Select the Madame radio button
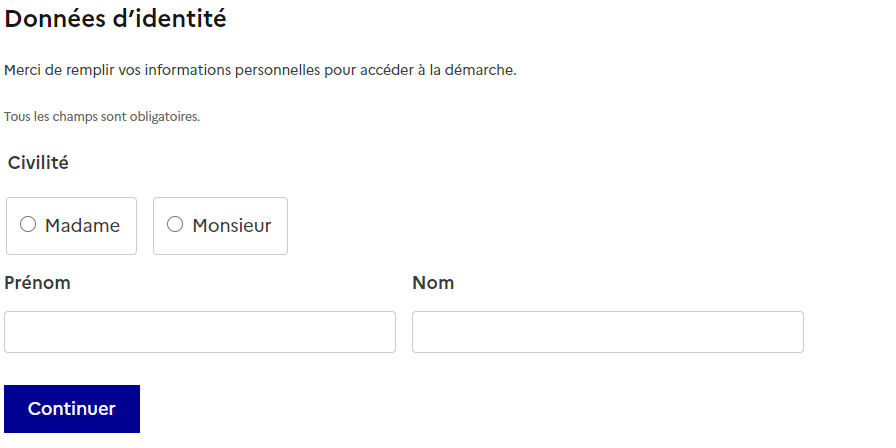This screenshot has height=448, width=896. click(x=28, y=225)
